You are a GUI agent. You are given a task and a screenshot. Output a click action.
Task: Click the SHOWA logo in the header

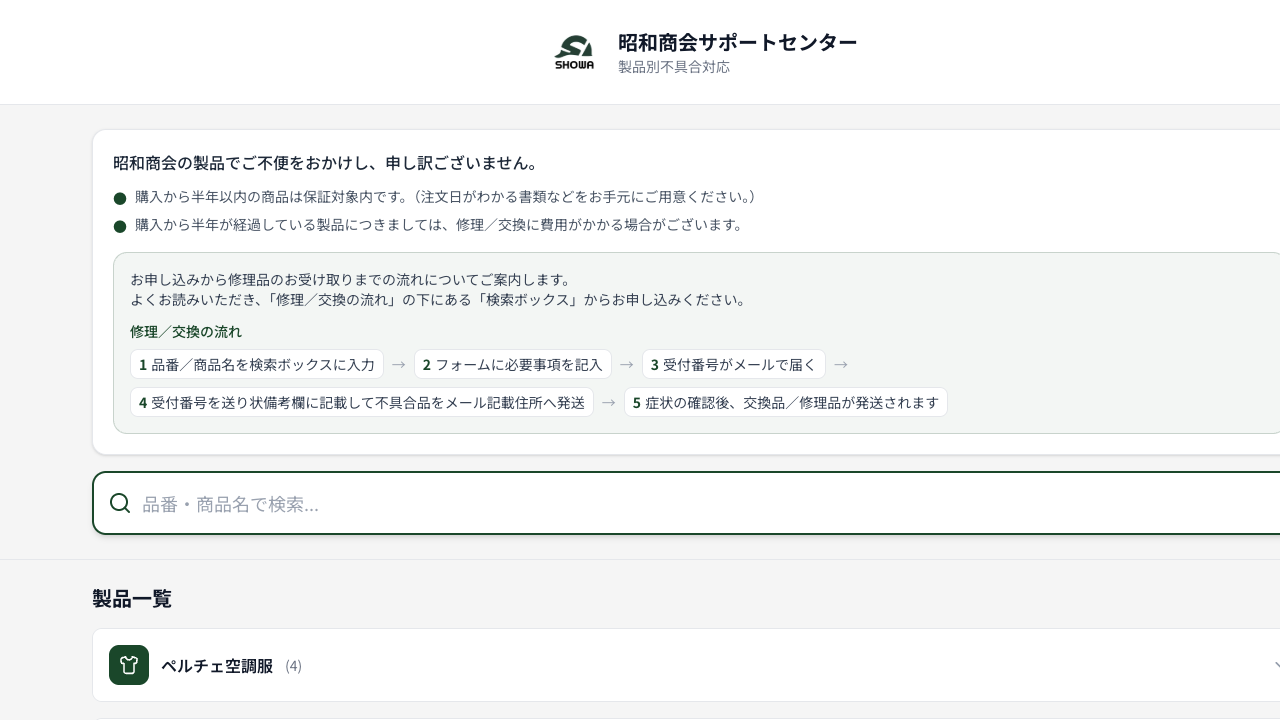573,51
